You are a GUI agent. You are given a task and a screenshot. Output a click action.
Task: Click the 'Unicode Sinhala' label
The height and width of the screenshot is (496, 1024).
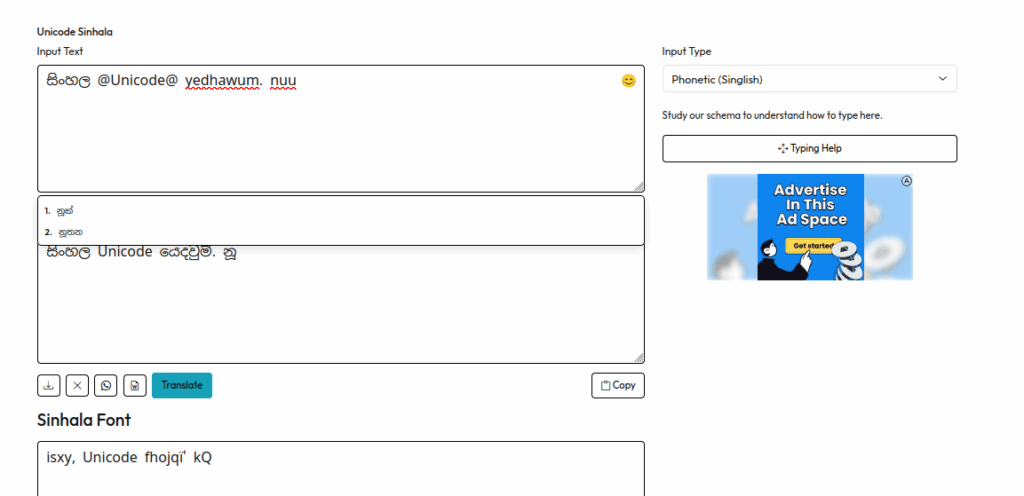coord(75,31)
